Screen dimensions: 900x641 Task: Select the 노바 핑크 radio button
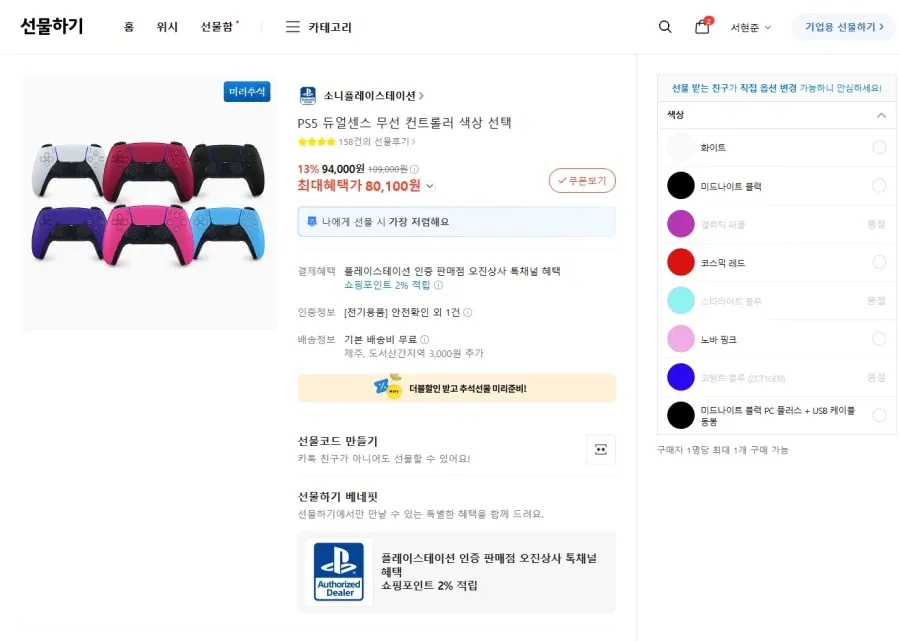[x=879, y=339]
